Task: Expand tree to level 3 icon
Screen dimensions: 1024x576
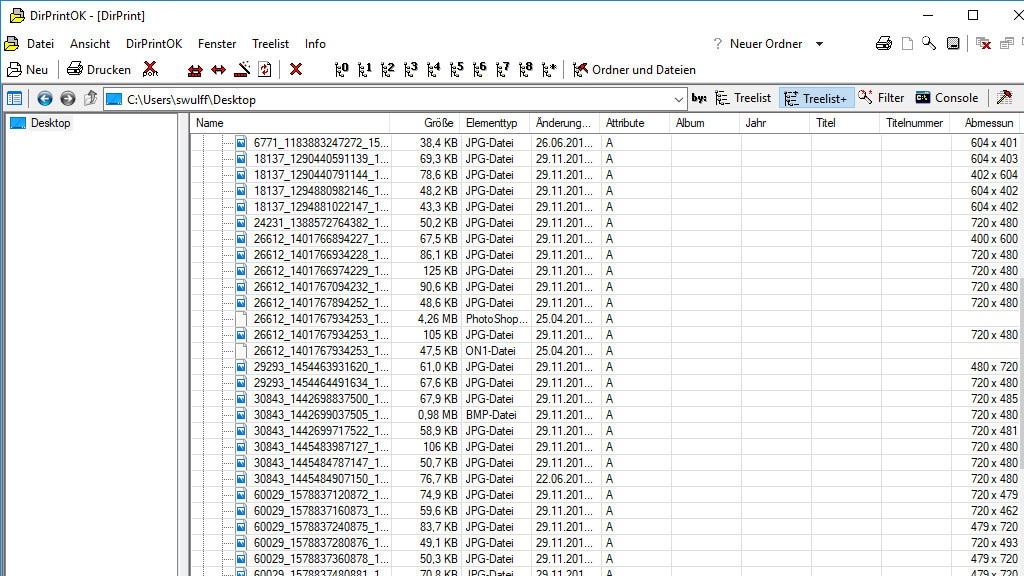Action: (411, 70)
